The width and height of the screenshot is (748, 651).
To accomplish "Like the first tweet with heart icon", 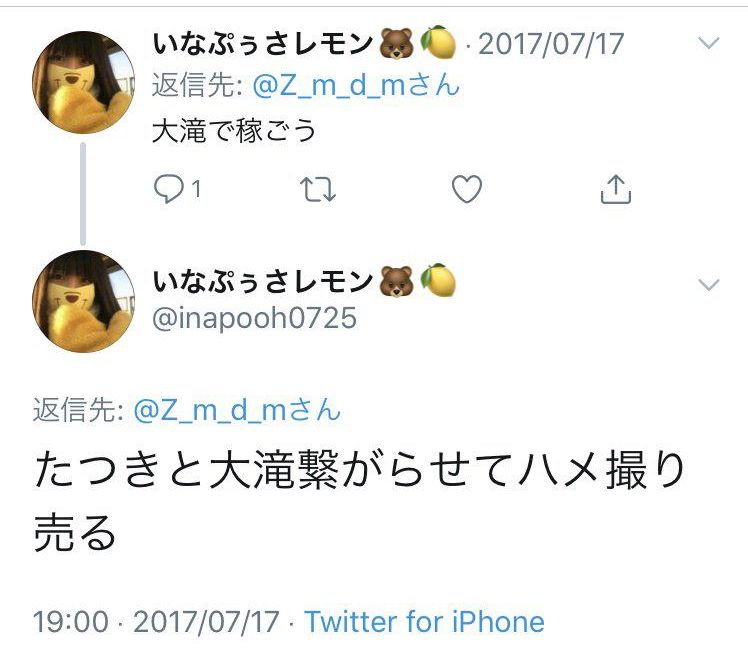I will 467,189.
